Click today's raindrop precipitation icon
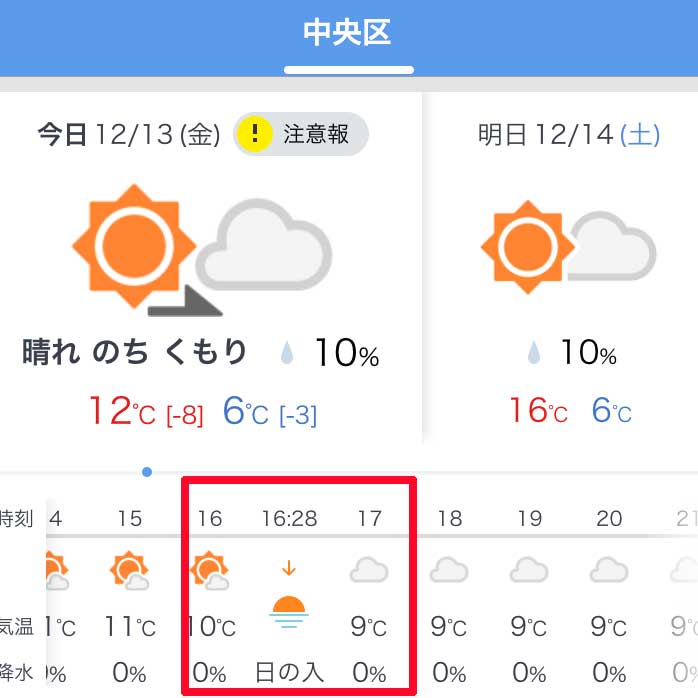This screenshot has height=698, width=698. (287, 353)
